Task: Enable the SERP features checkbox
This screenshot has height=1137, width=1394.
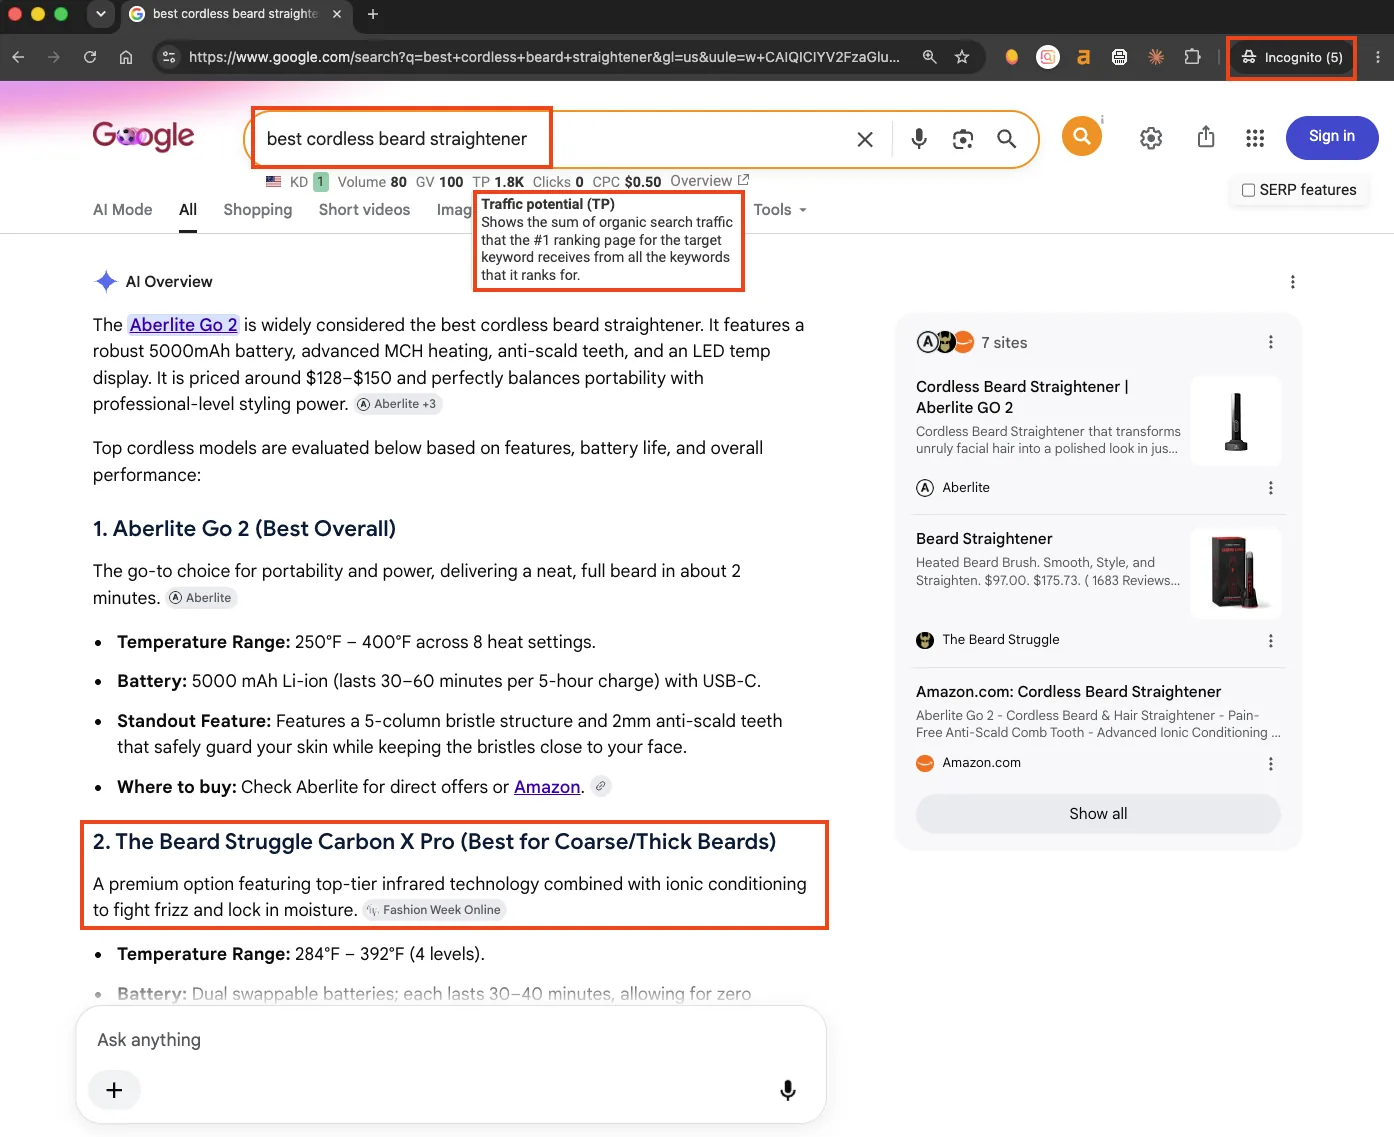Action: pyautogui.click(x=1248, y=190)
